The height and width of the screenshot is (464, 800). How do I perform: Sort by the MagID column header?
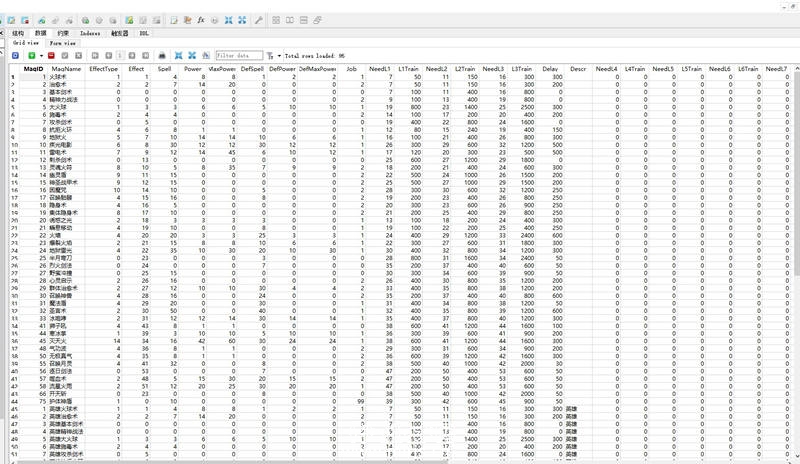pyautogui.click(x=33, y=69)
